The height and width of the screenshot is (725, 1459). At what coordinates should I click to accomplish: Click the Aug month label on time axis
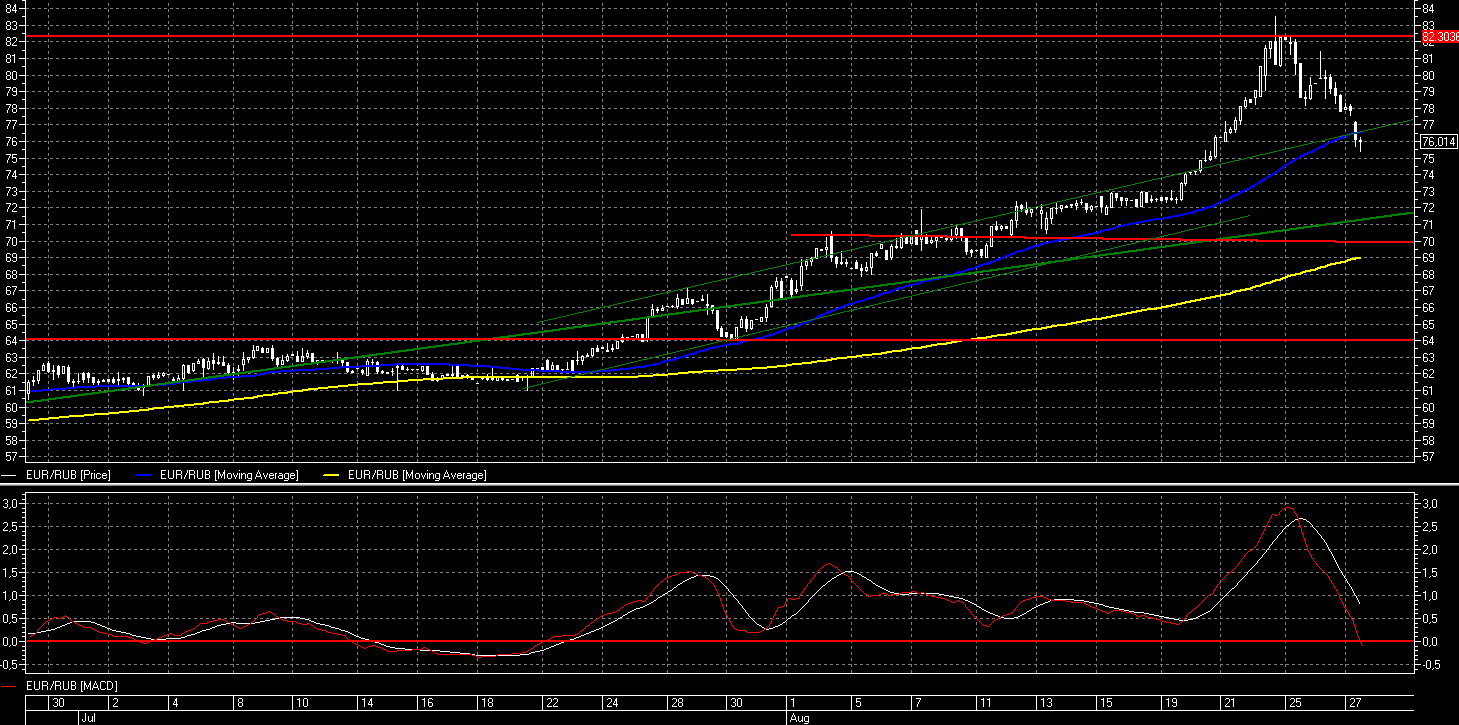click(797, 717)
